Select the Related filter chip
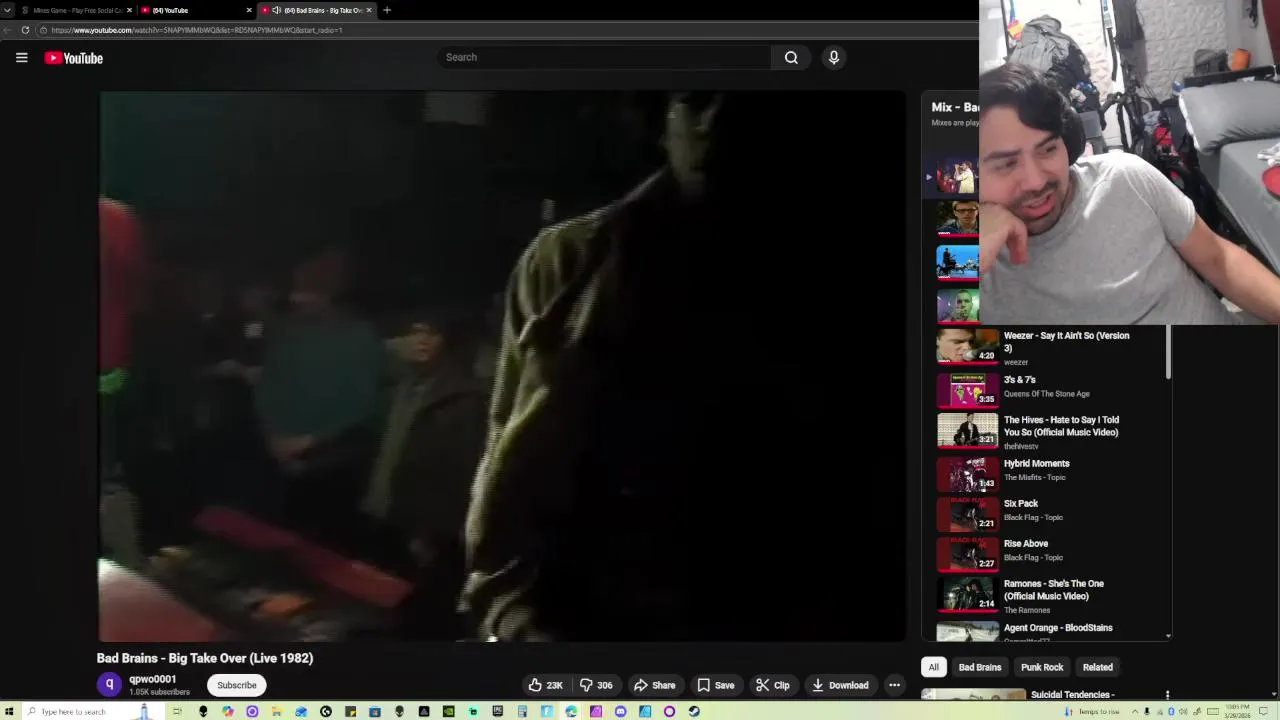This screenshot has height=720, width=1280. point(1097,667)
